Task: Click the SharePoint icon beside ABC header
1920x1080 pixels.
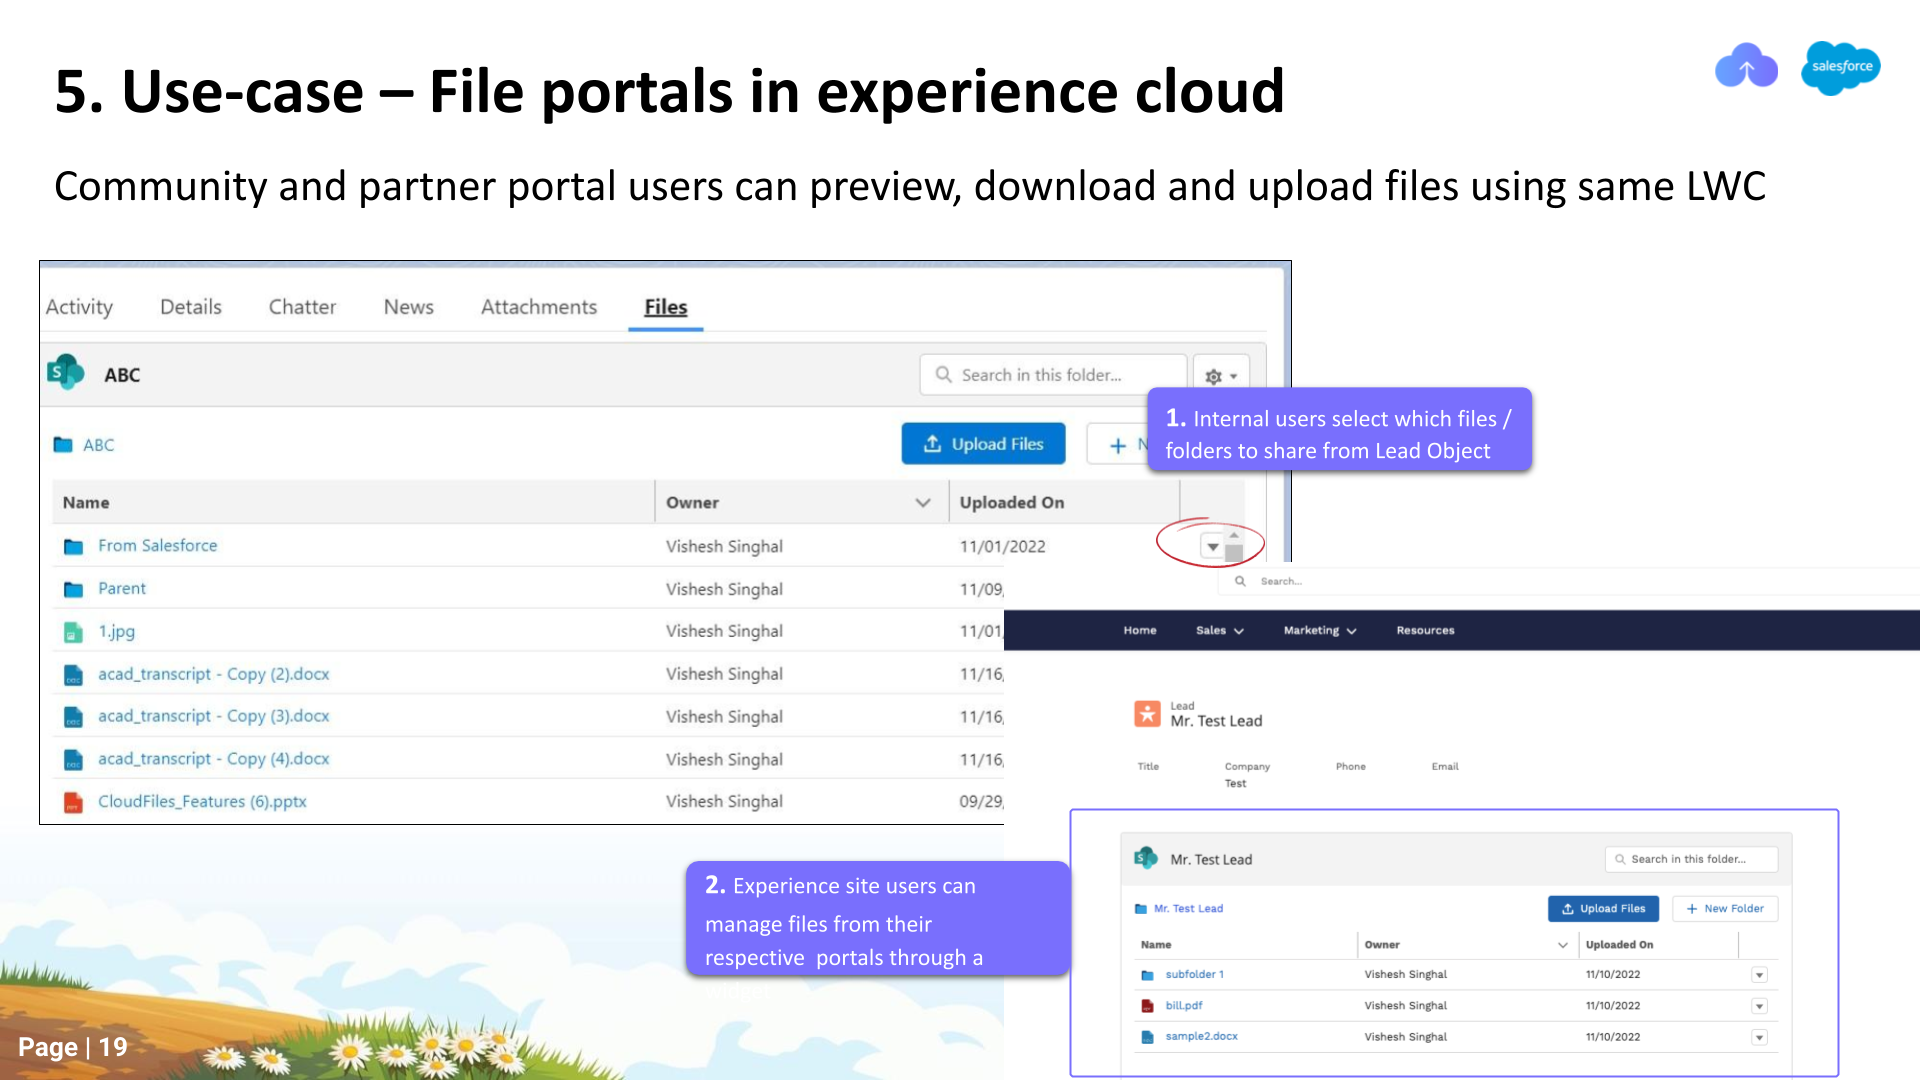Action: [x=66, y=373]
